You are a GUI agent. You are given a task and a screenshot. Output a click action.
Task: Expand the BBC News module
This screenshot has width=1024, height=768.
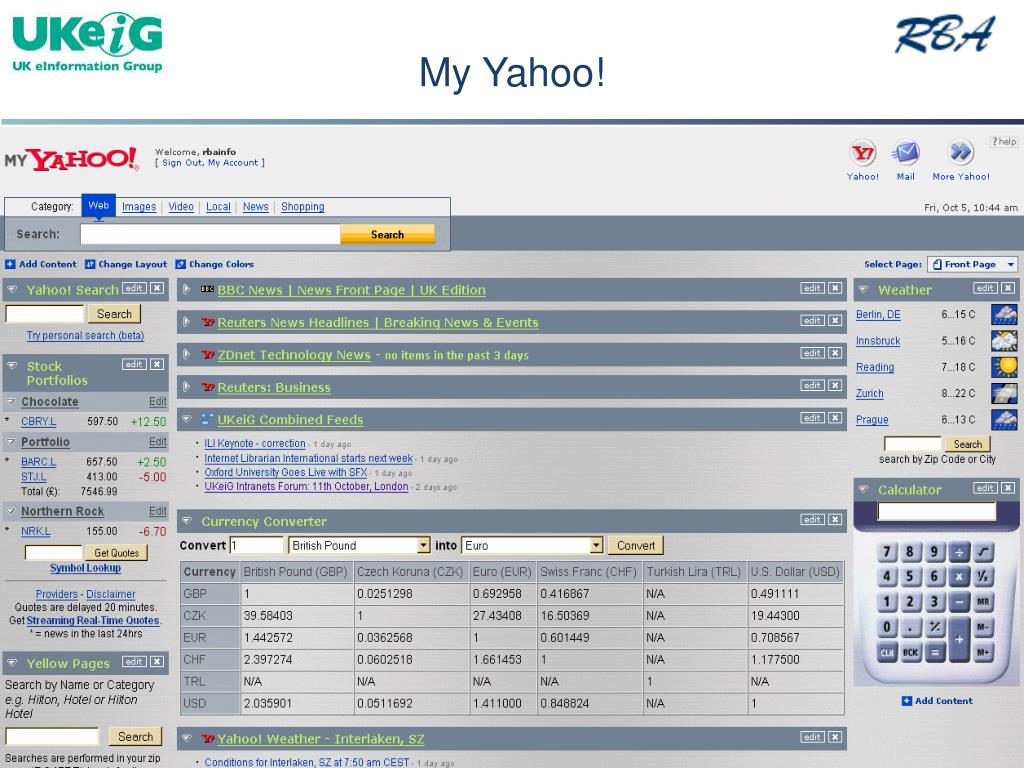pos(187,289)
